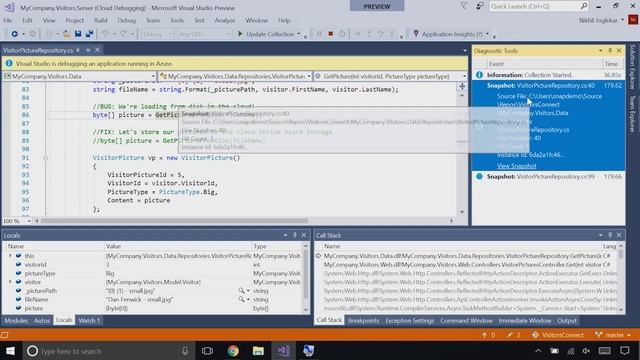The height and width of the screenshot is (360, 640).
Task: Switch to the Breakpoints tab
Action: tap(363, 320)
